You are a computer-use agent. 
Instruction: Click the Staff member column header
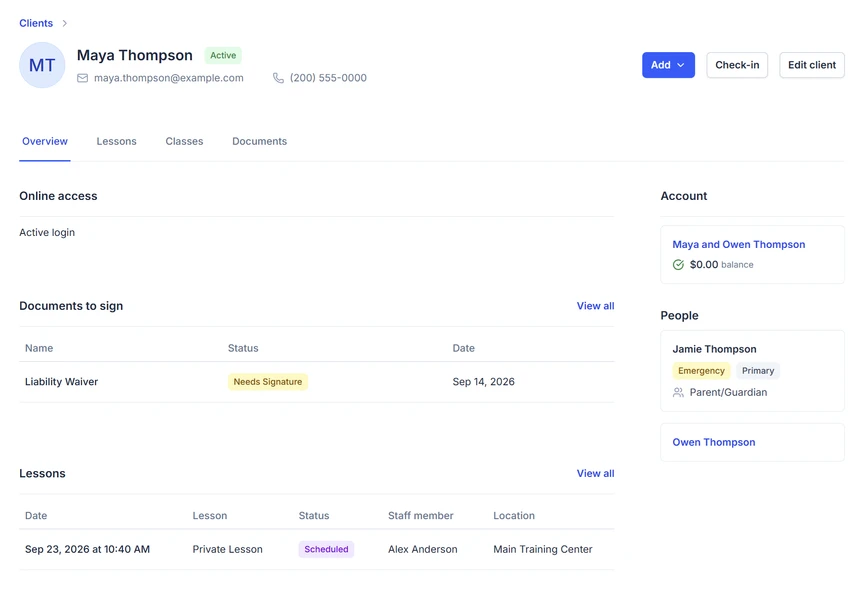click(420, 516)
